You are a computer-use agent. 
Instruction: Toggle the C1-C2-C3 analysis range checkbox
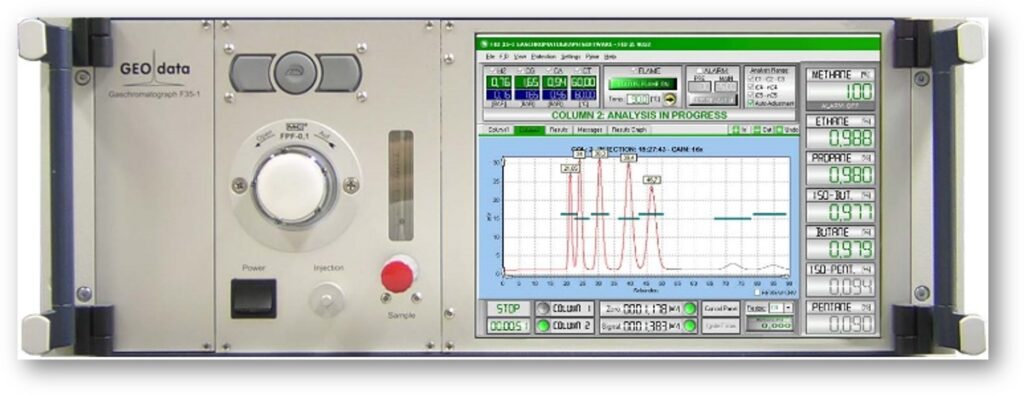(x=750, y=79)
